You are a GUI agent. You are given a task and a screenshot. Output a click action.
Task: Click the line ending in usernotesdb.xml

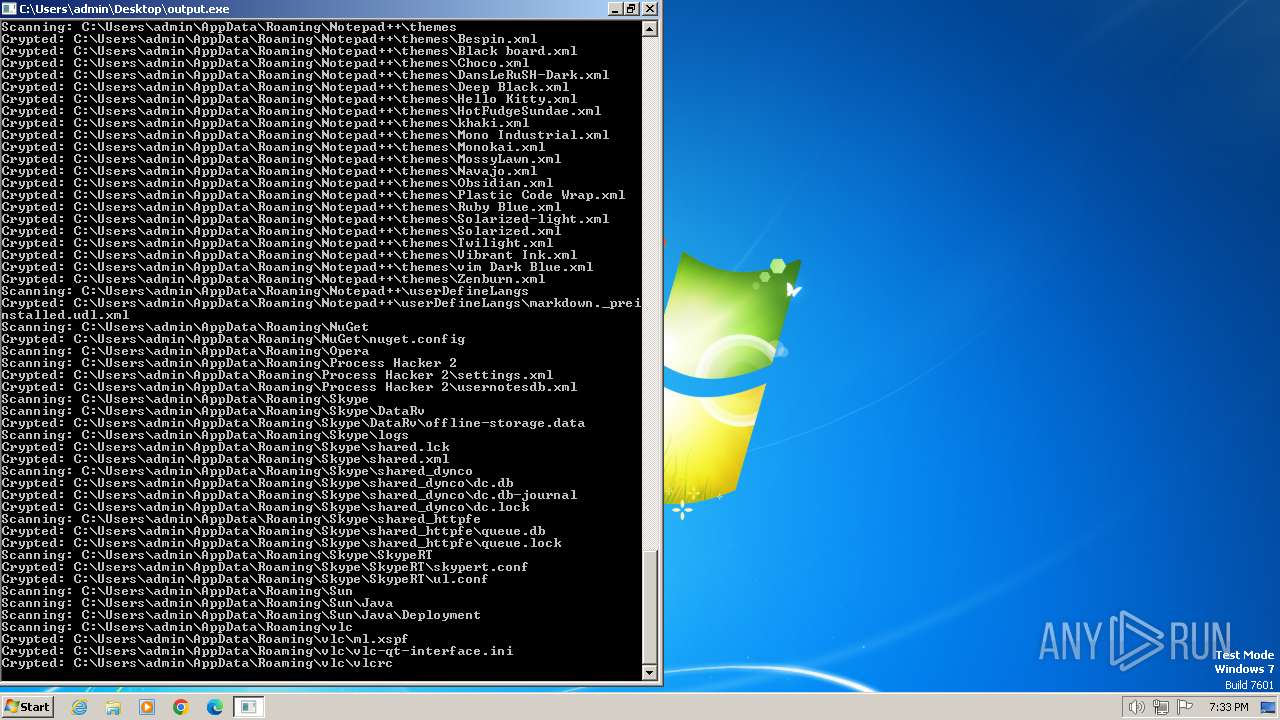pos(289,387)
